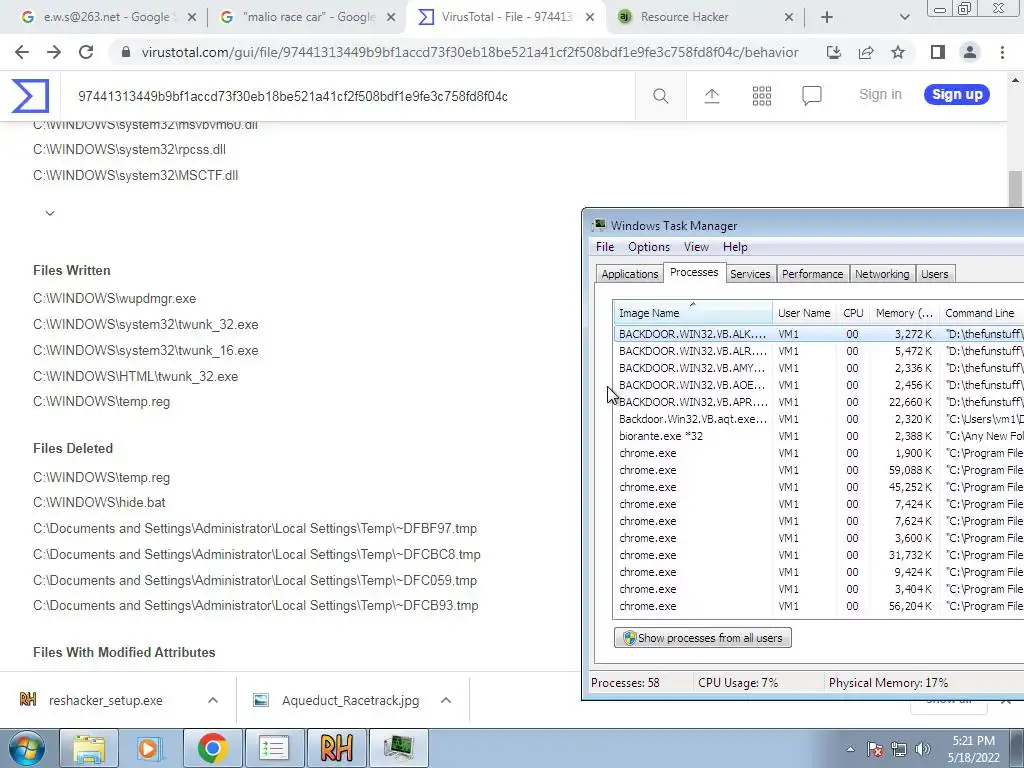
Task: Sort processes by Memory column
Action: pos(904,313)
